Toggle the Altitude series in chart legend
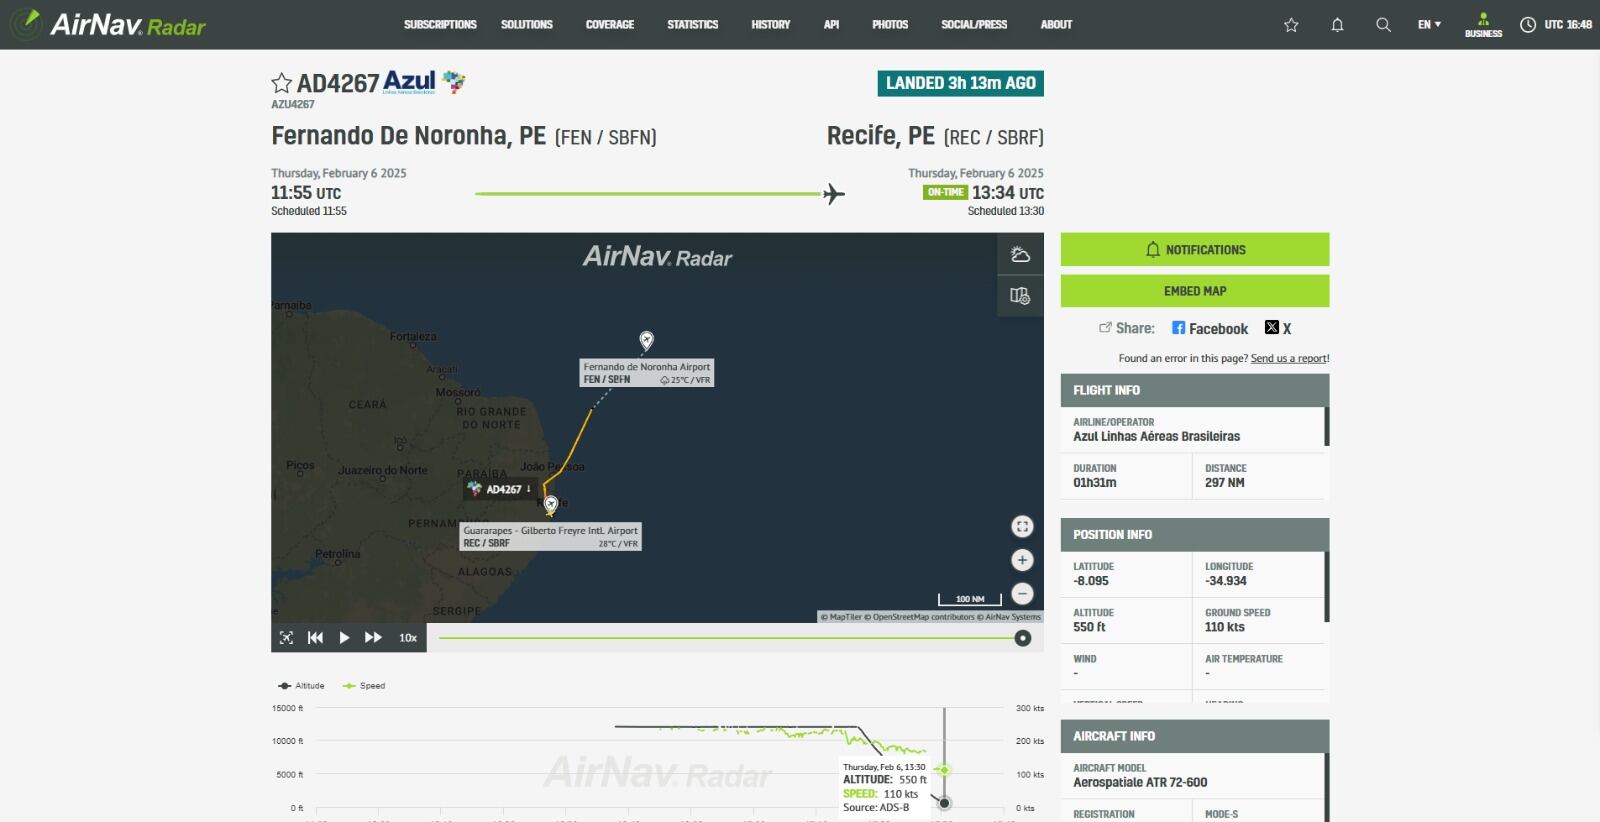The width and height of the screenshot is (1600, 822). pos(302,686)
